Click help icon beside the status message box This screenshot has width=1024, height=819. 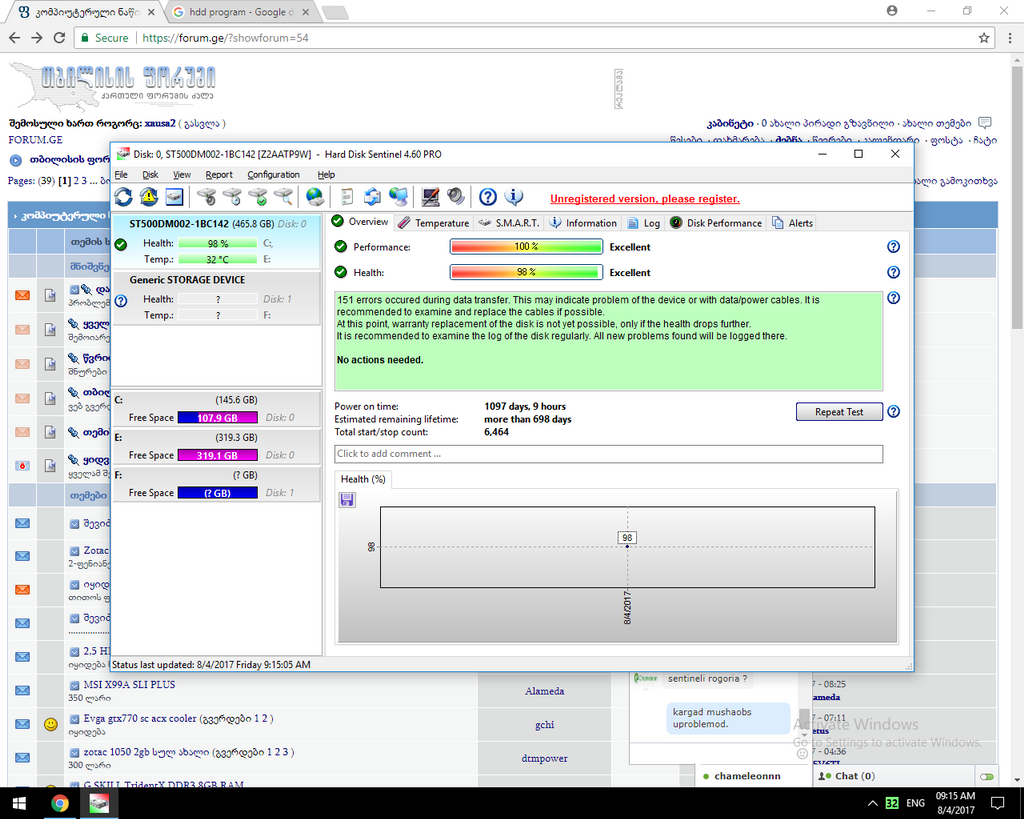click(893, 298)
